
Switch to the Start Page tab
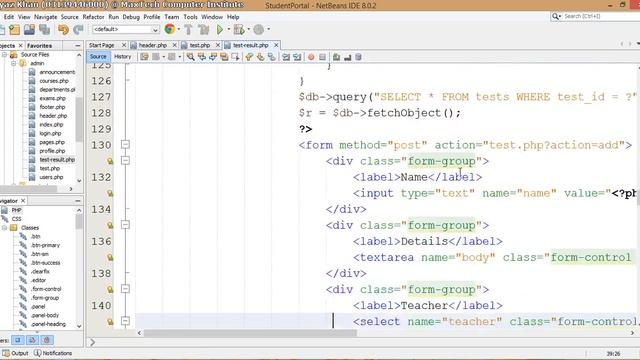[102, 45]
